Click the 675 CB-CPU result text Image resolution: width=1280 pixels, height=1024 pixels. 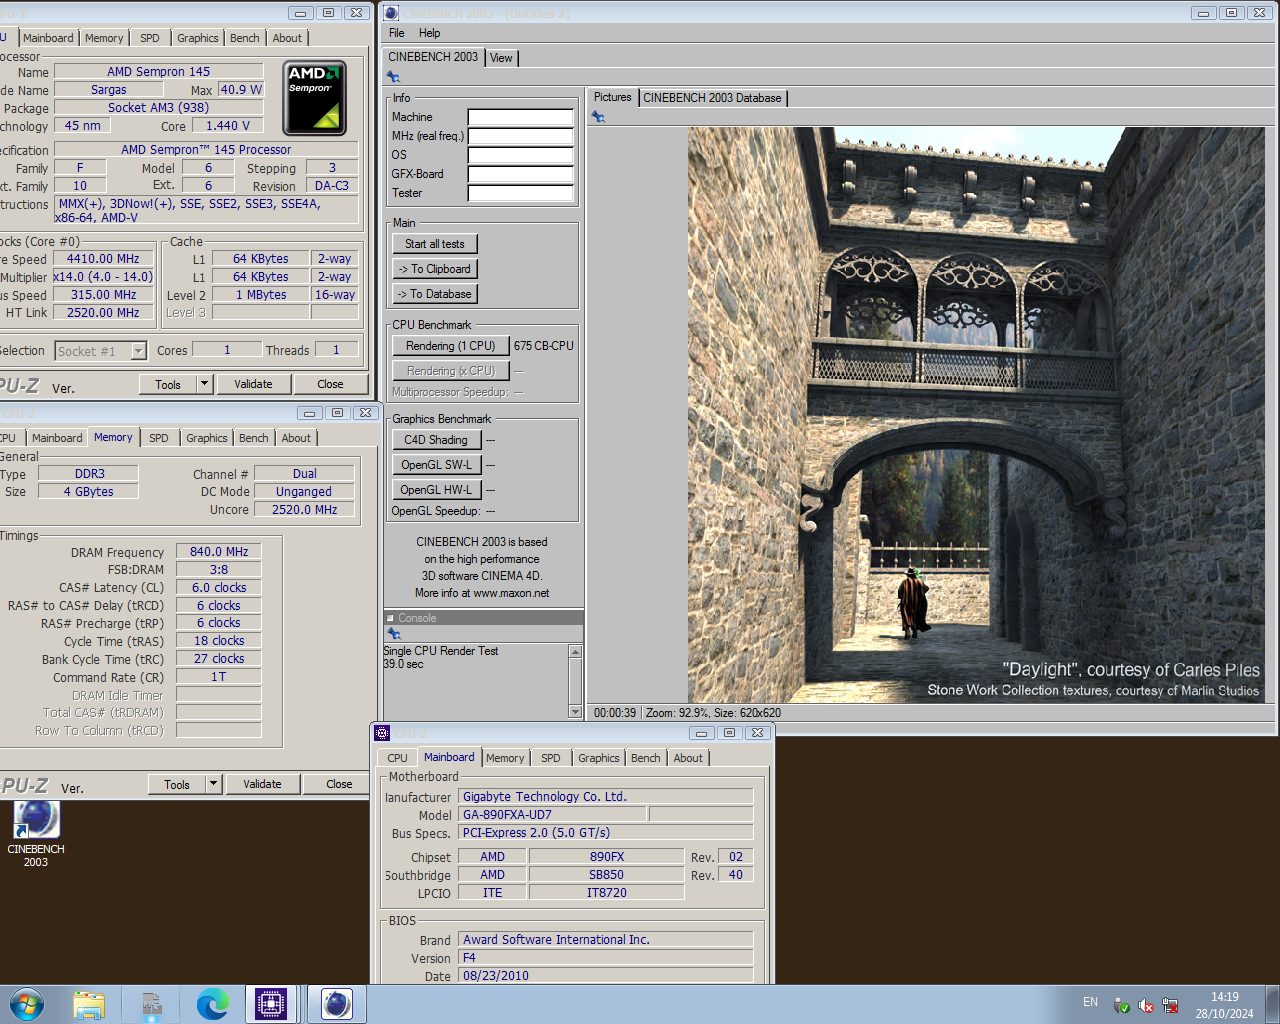544,346
